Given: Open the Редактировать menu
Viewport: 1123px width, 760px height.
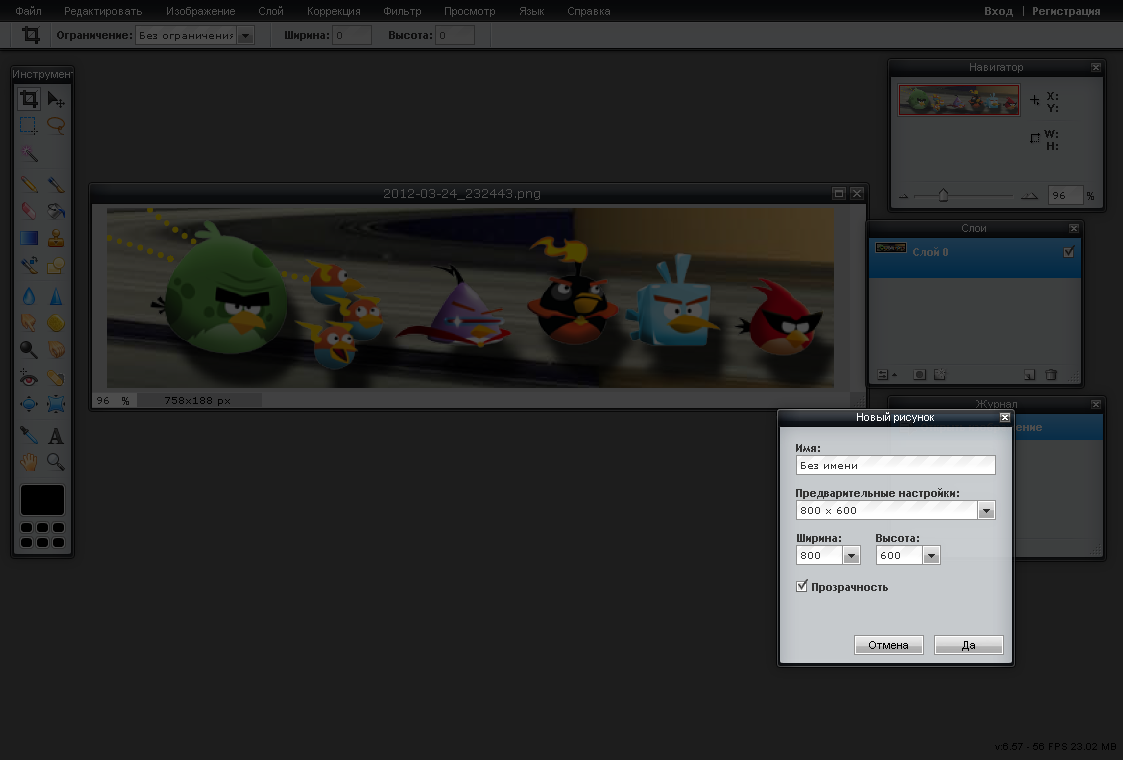Looking at the screenshot, I should pos(103,11).
